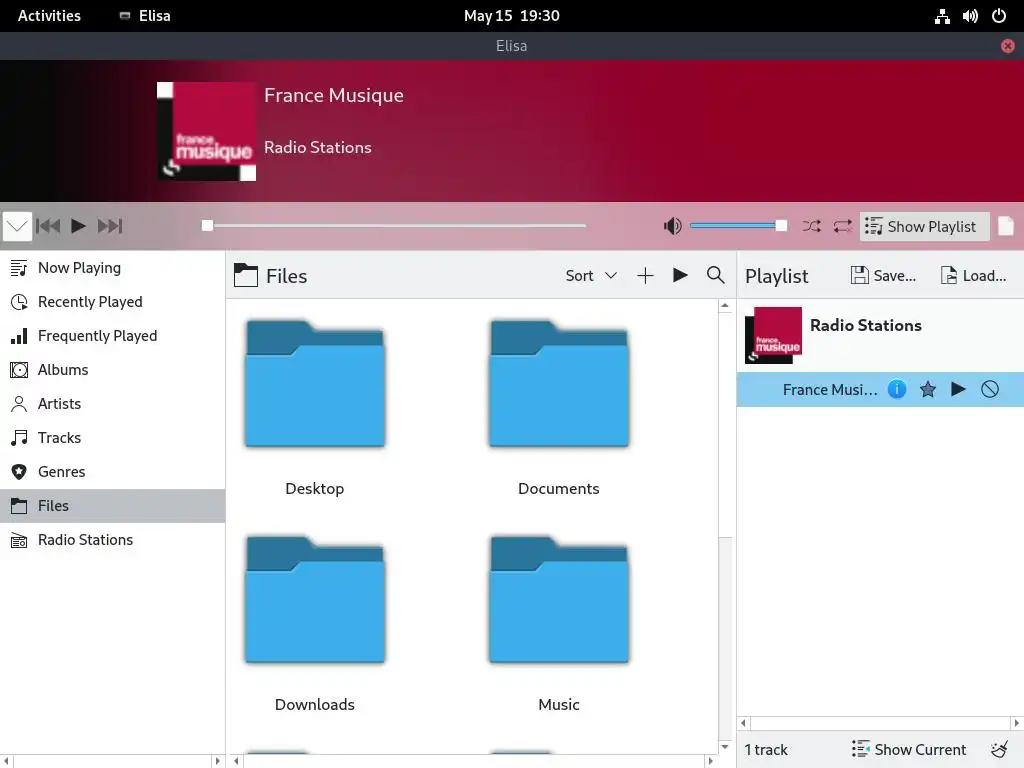The image size is (1024, 768).
Task: Go to the Albums view
Action: coord(112,370)
